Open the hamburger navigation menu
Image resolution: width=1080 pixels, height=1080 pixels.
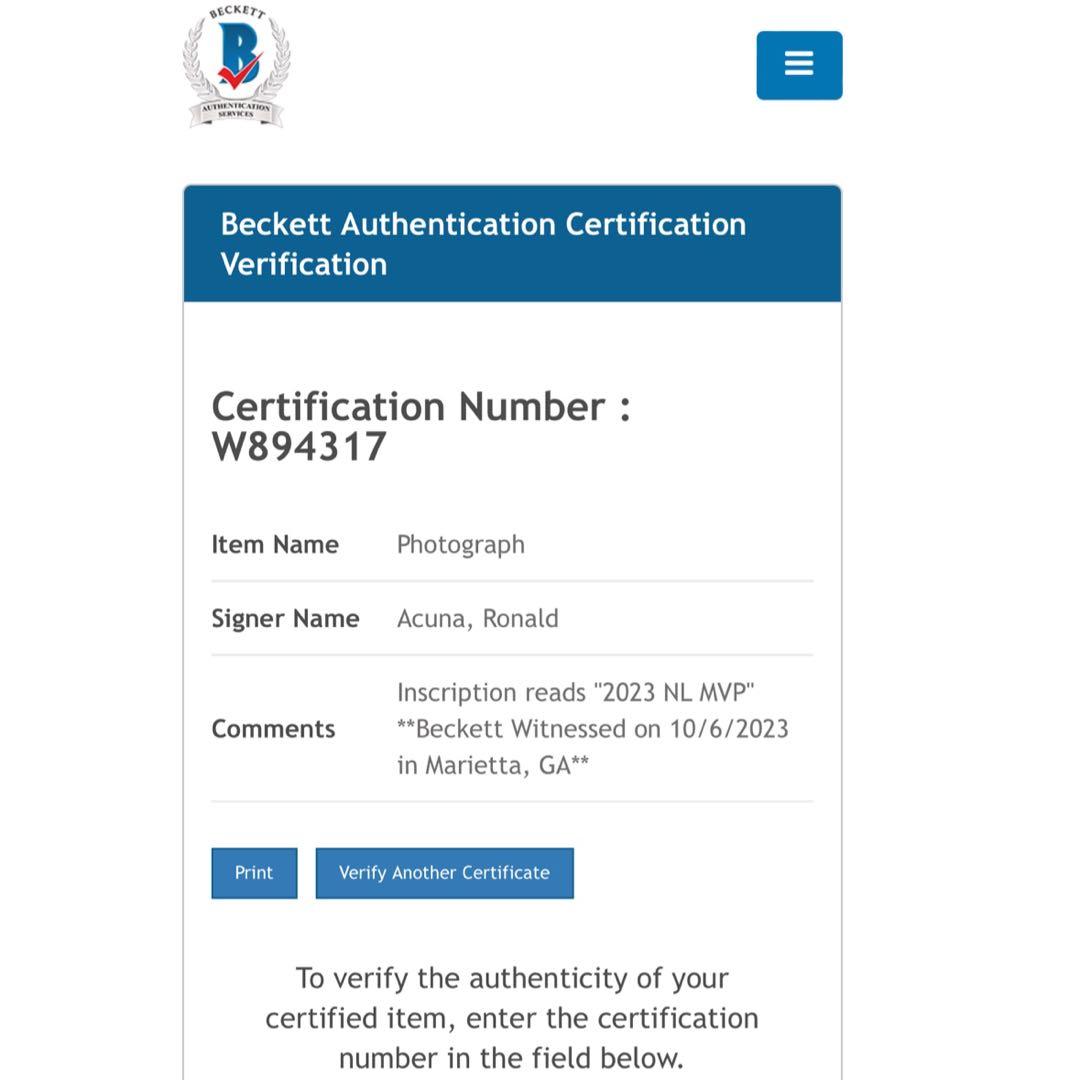(799, 65)
